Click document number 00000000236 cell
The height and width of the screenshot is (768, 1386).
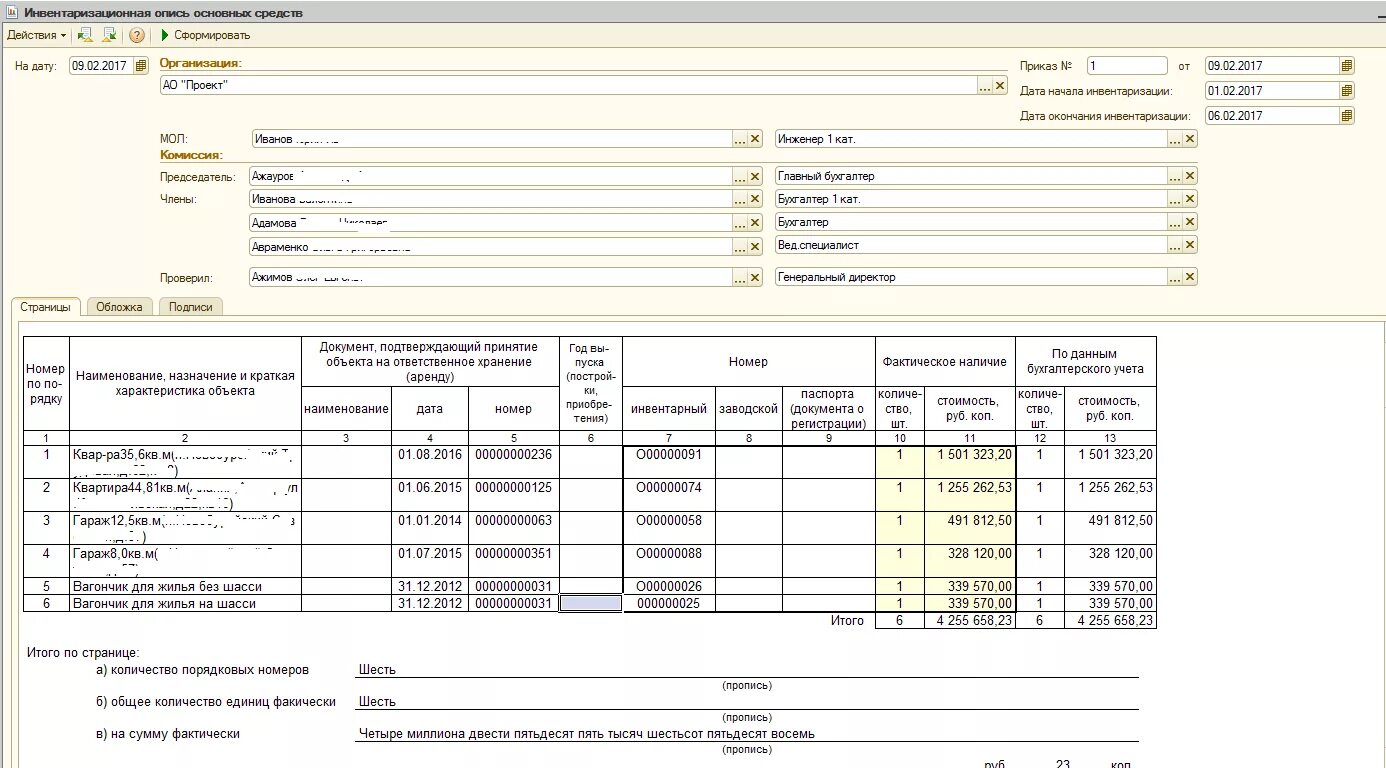pos(514,462)
